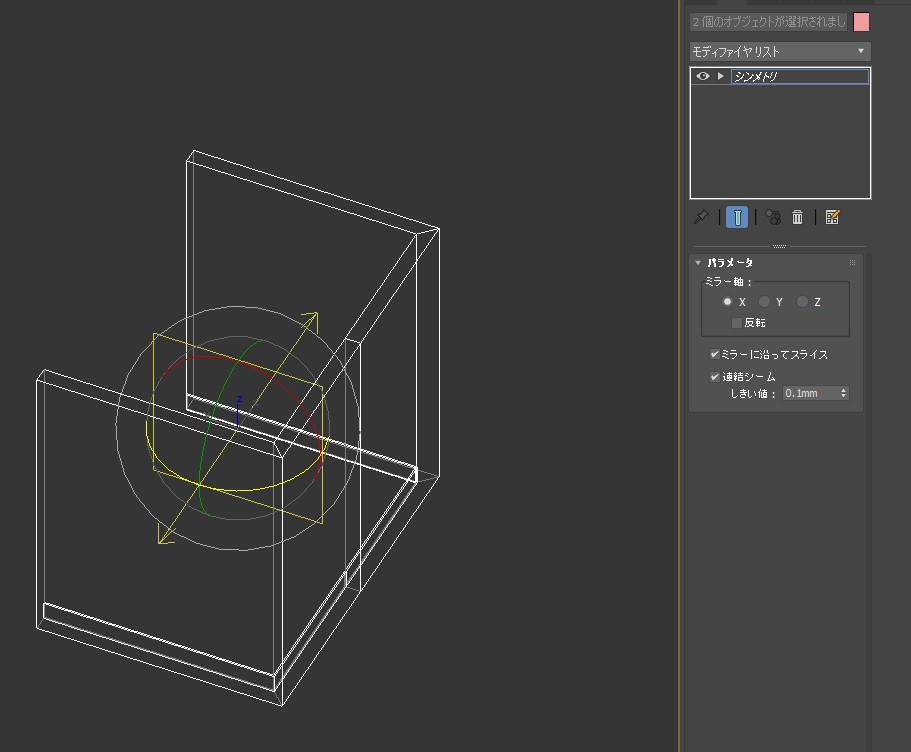911x752 pixels.
Task: Click the drag handle of パラメータ rollout
Action: 852,263
